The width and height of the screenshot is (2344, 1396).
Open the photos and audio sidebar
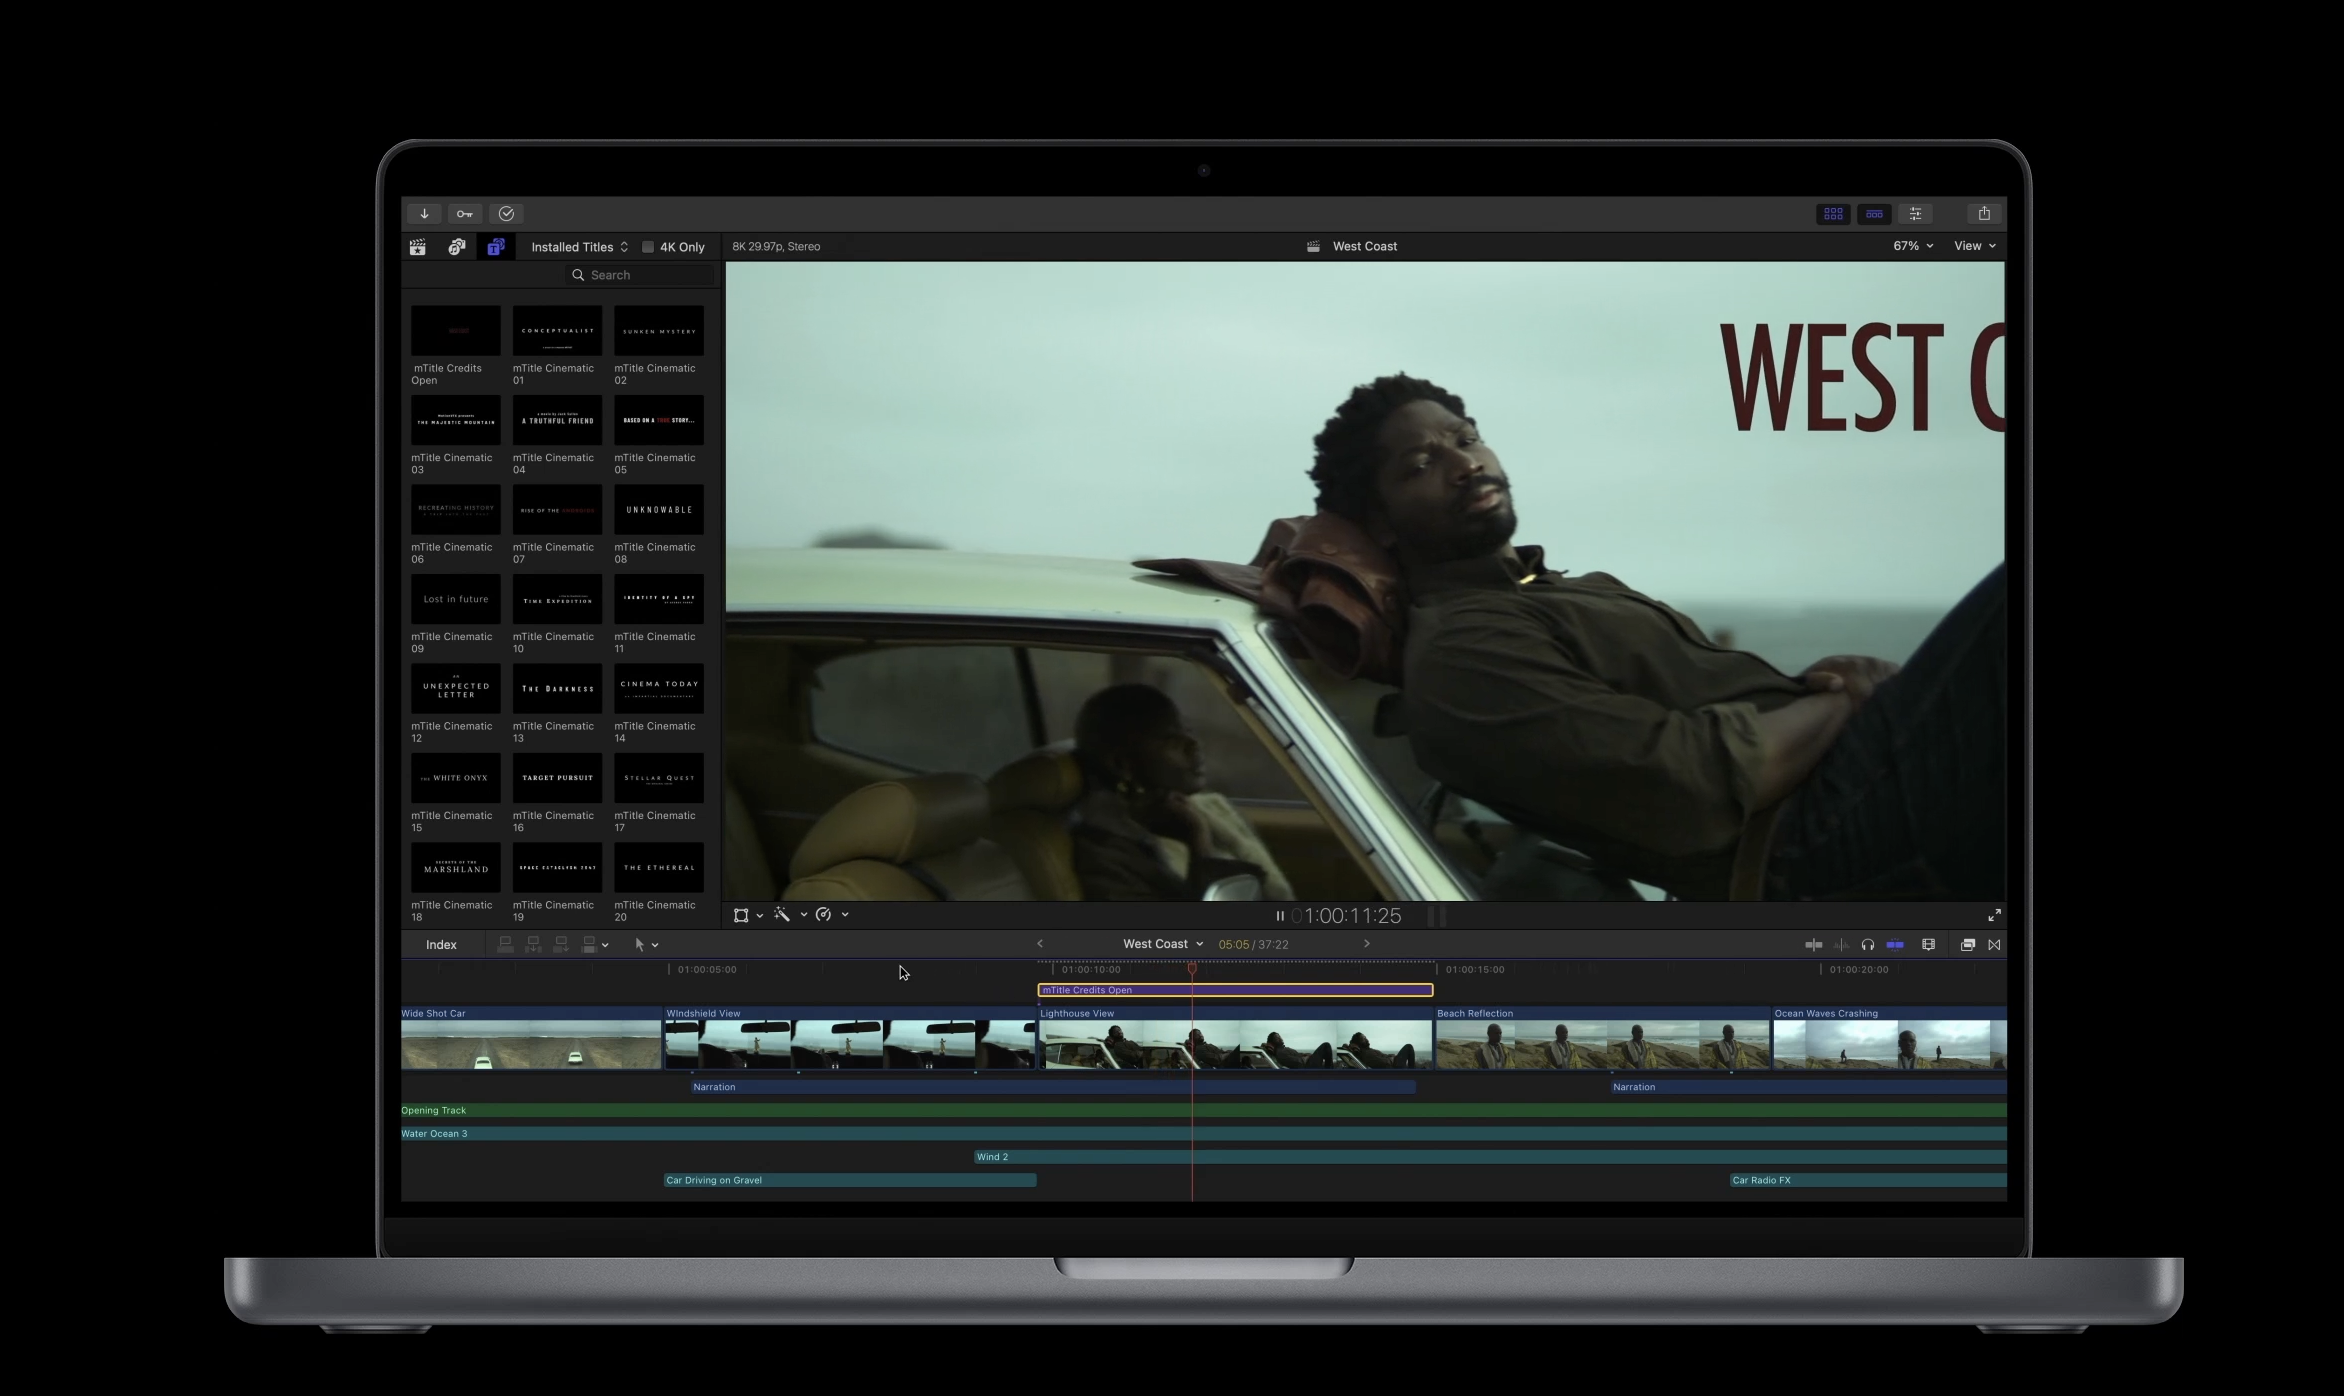click(x=457, y=247)
